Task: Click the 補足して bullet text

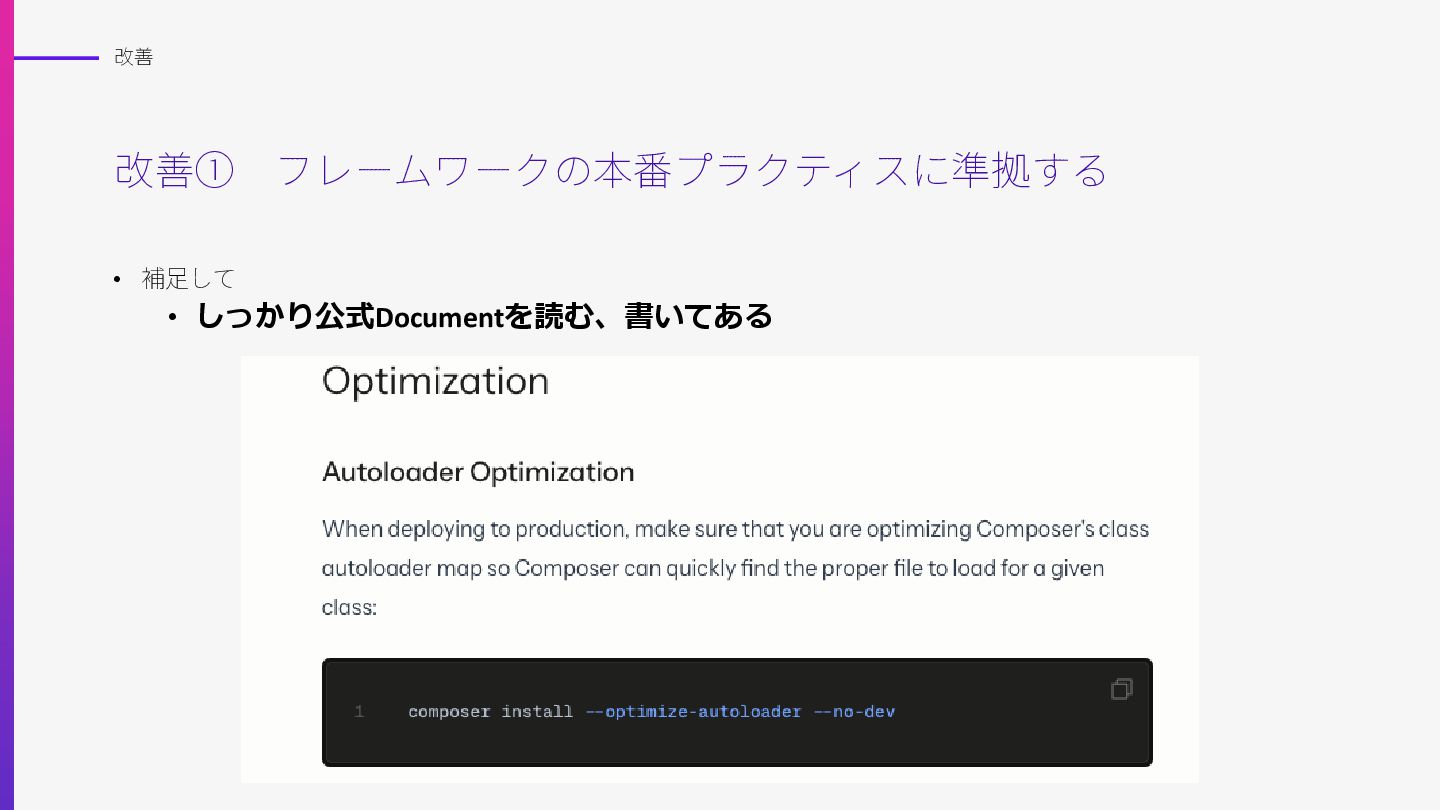Action: (188, 278)
